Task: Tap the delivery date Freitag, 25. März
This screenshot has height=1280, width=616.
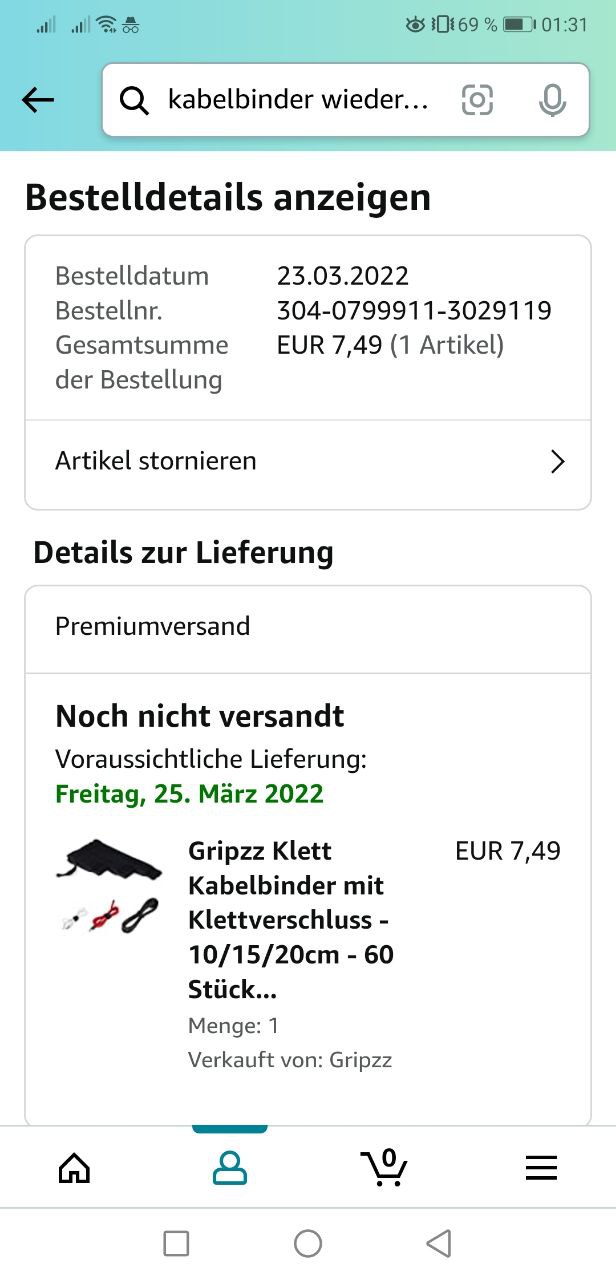Action: (190, 795)
